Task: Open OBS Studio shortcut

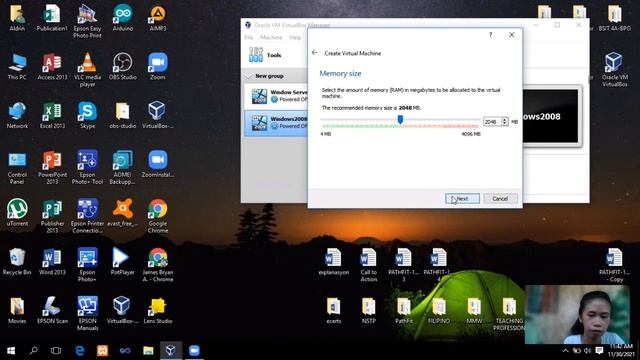Action: (x=122, y=67)
